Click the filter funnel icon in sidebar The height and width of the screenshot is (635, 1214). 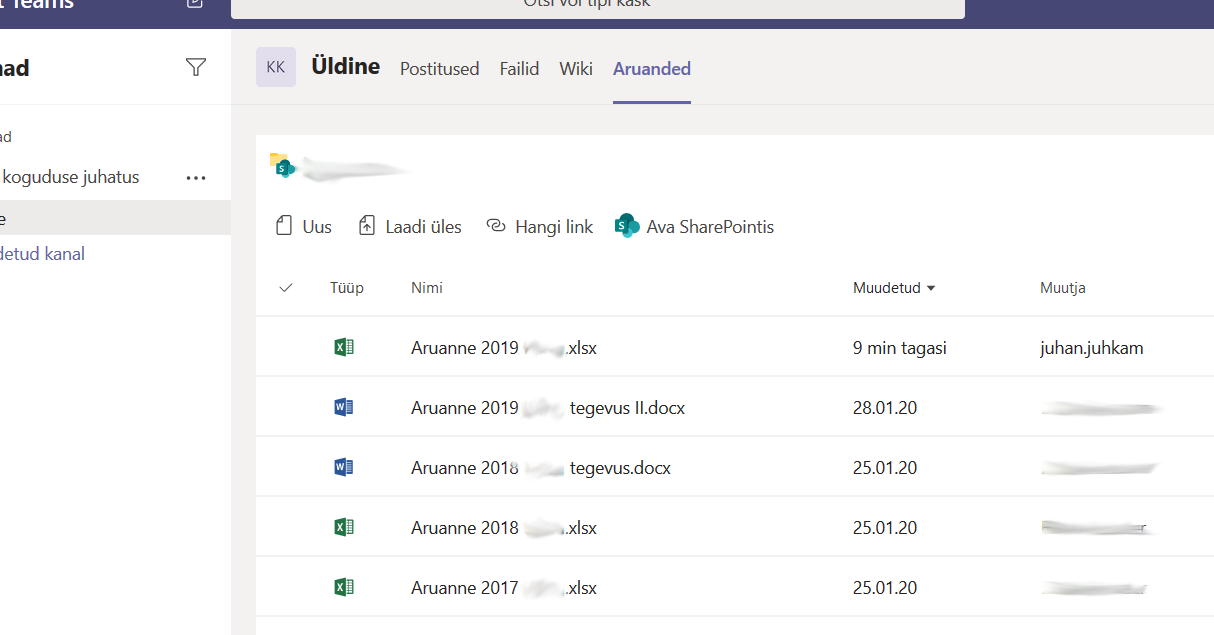pyautogui.click(x=196, y=67)
